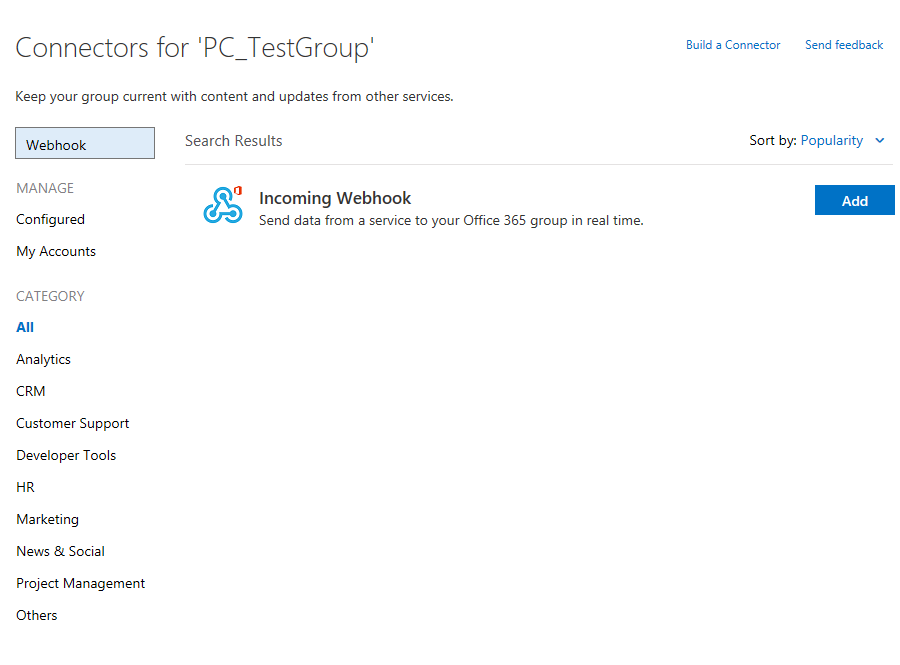Show Project Management connectors
This screenshot has width=900, height=665.
click(80, 583)
